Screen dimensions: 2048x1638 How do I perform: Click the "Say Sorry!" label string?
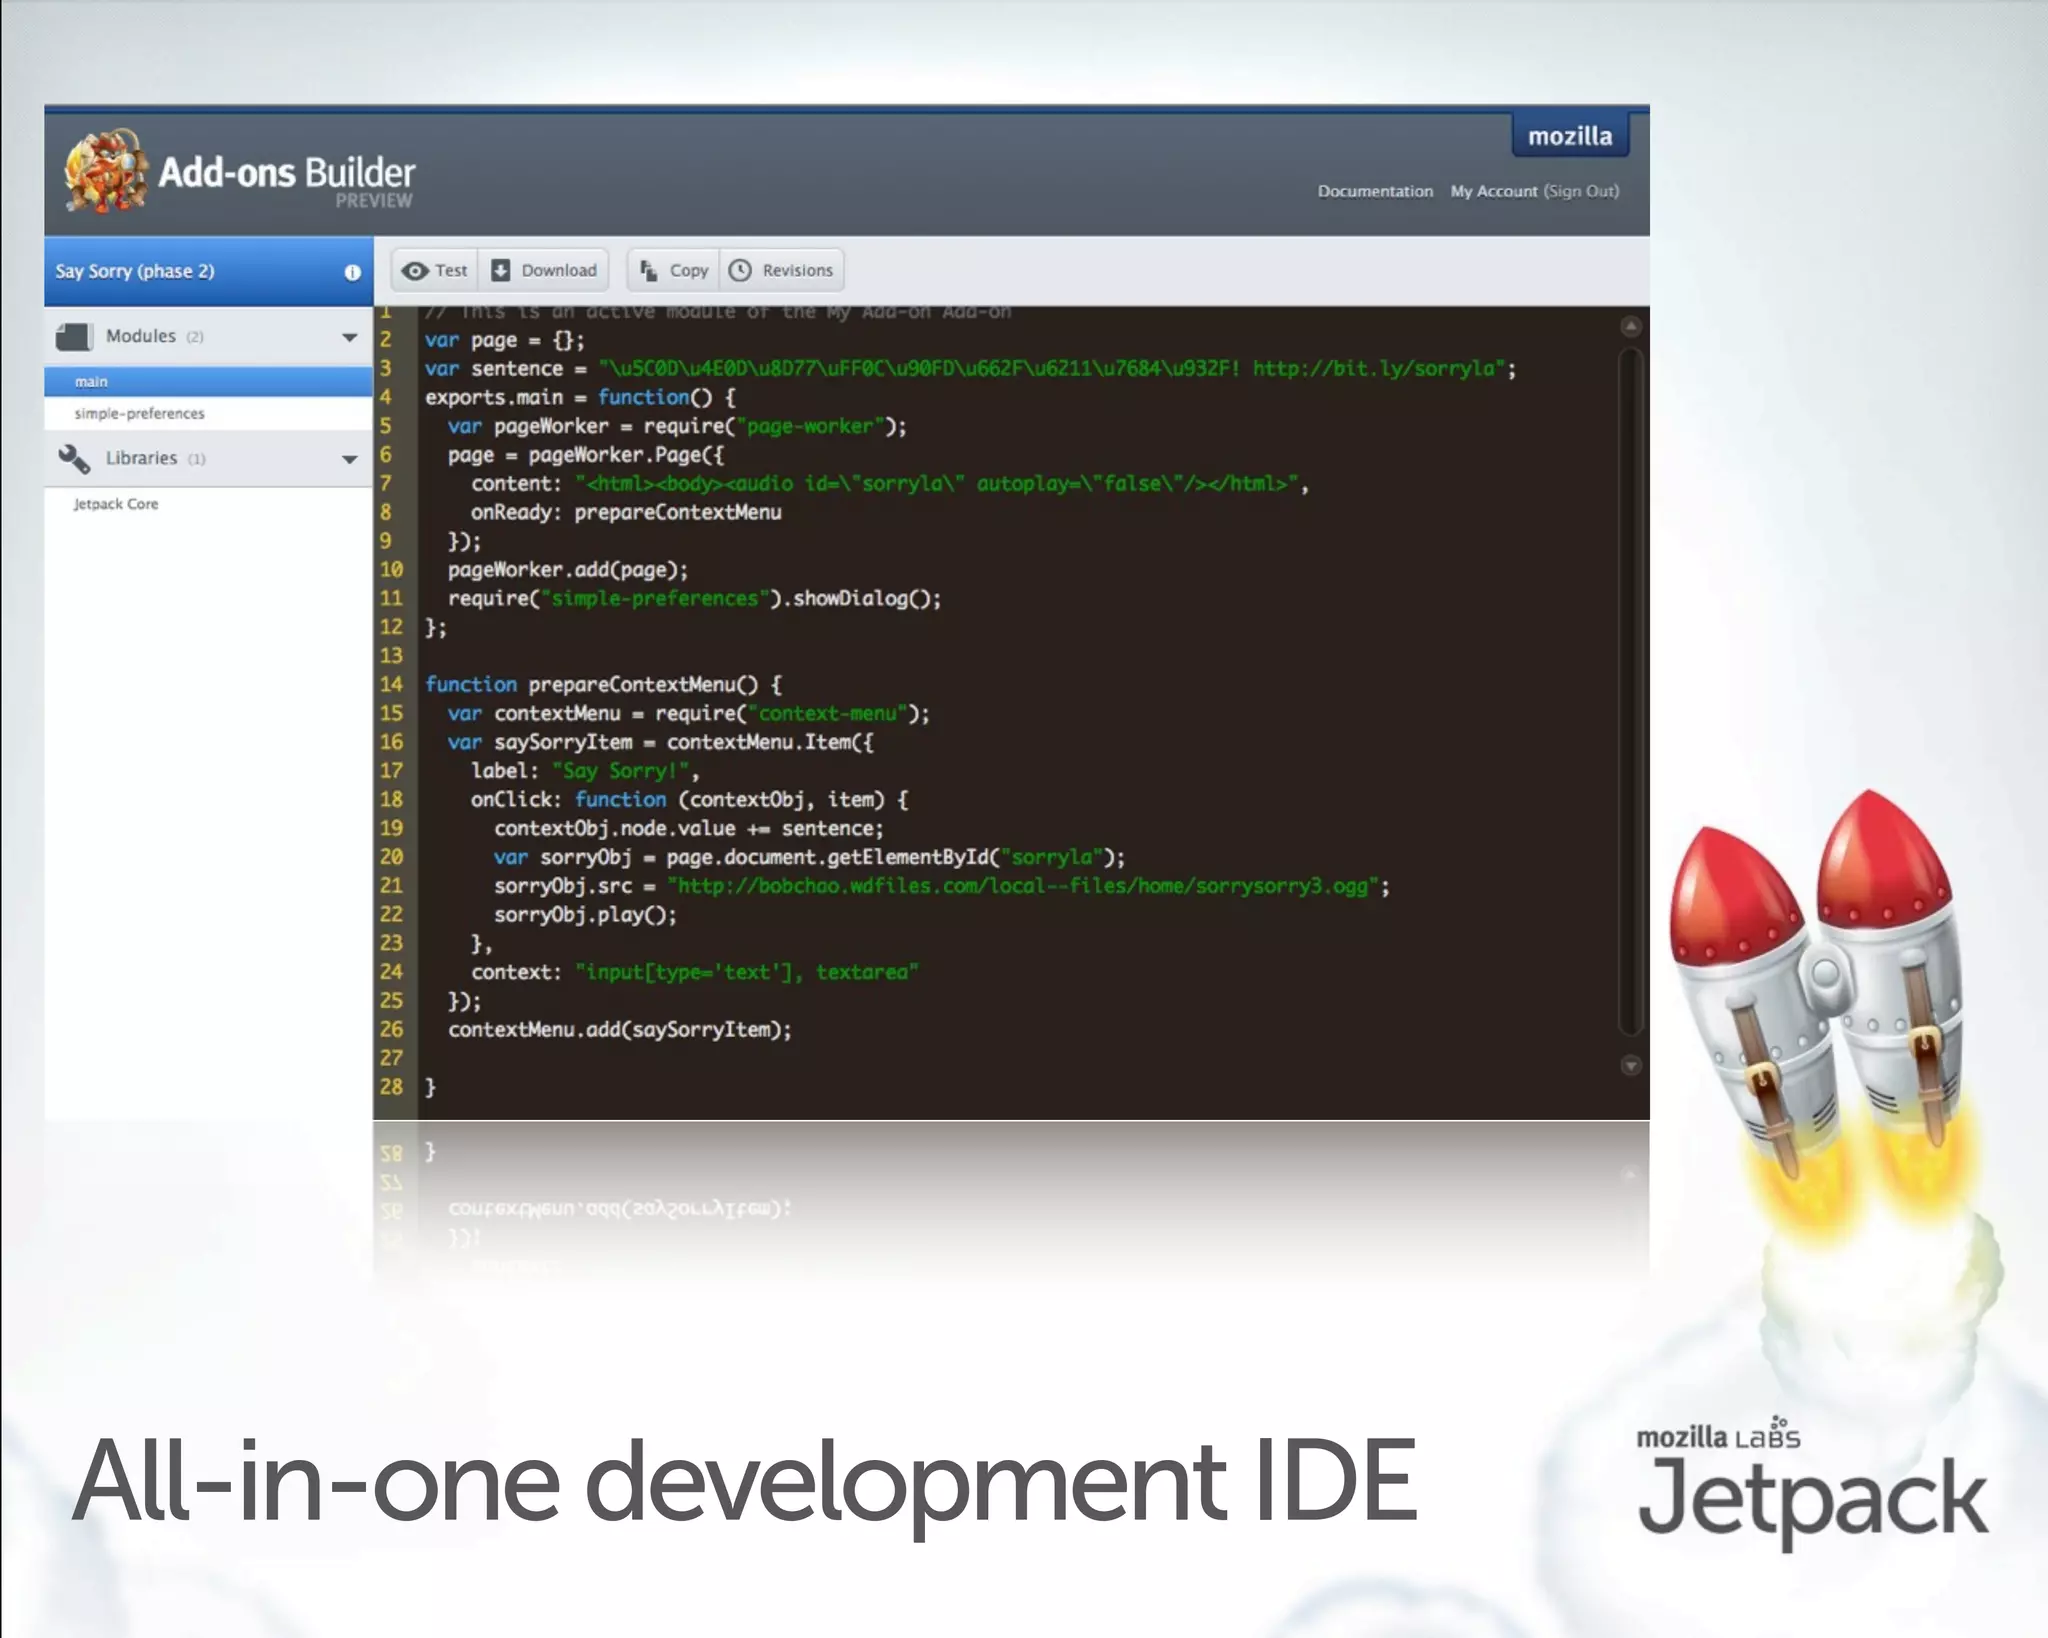click(x=620, y=771)
